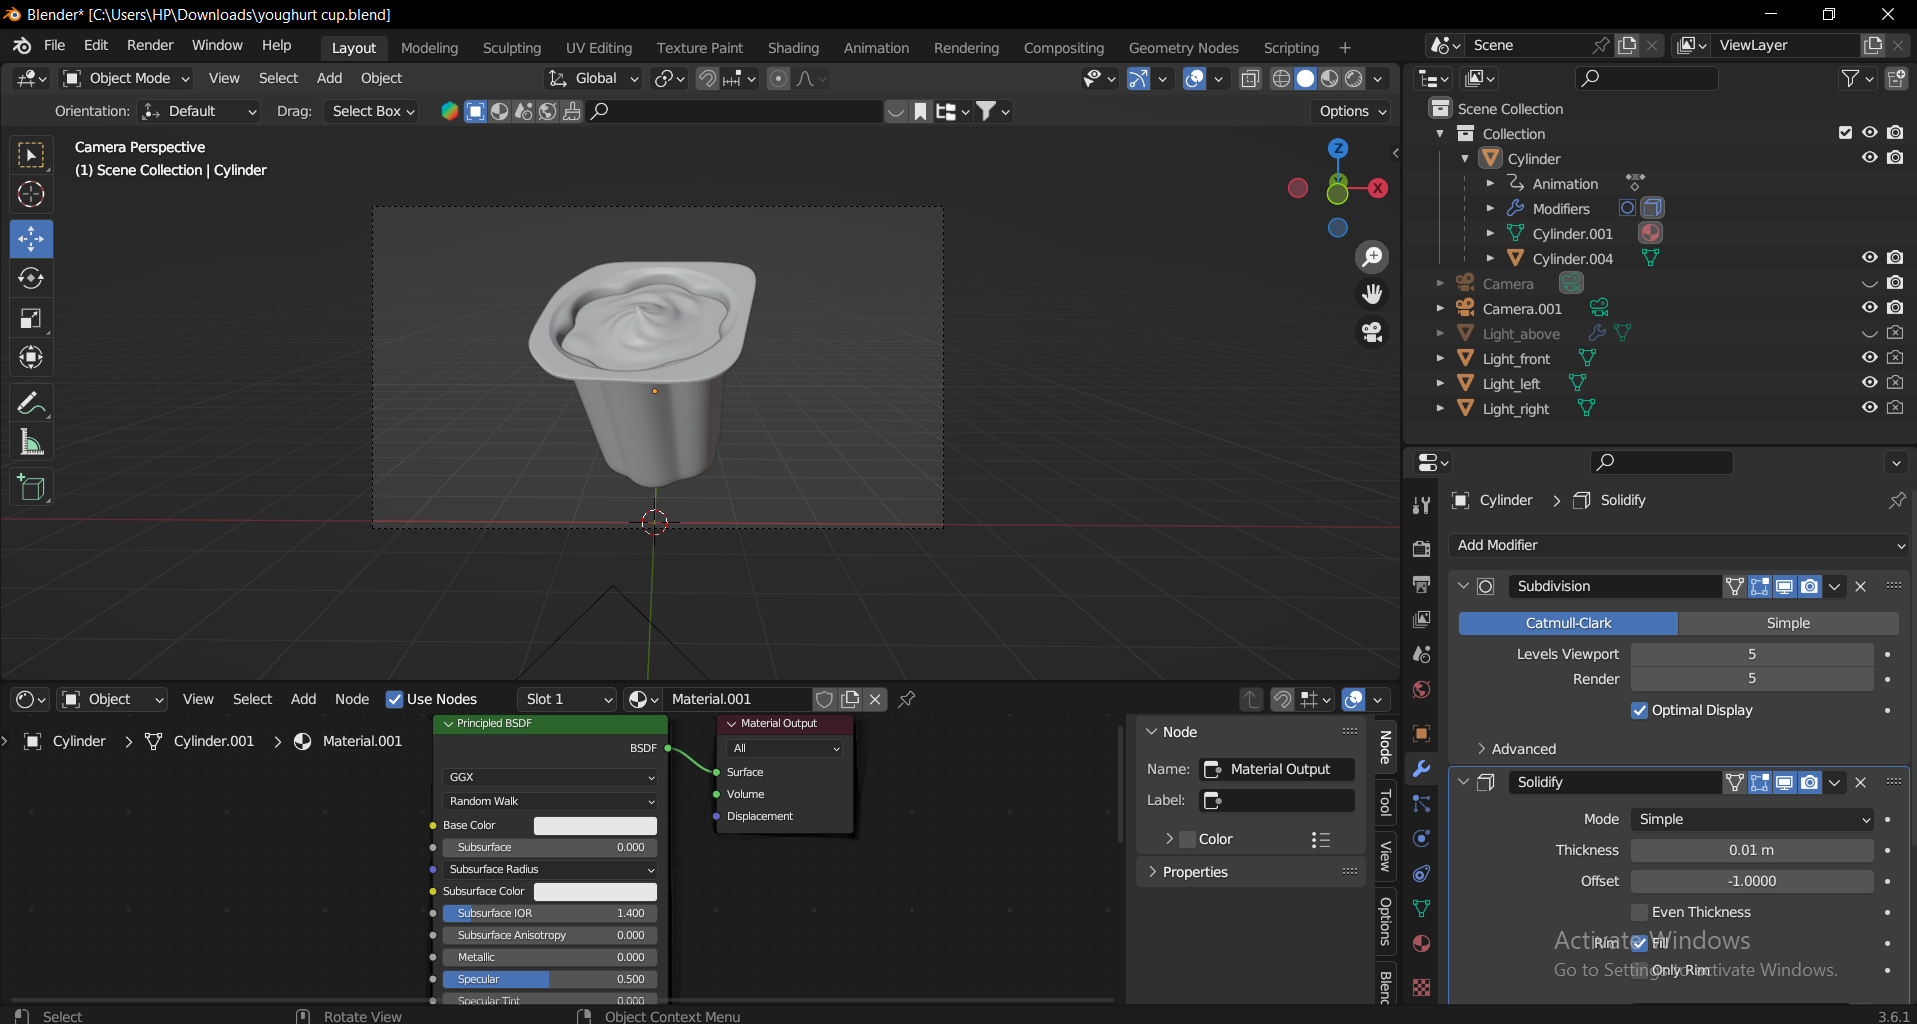1917x1024 pixels.
Task: Open the Material properties tab
Action: 1421,943
